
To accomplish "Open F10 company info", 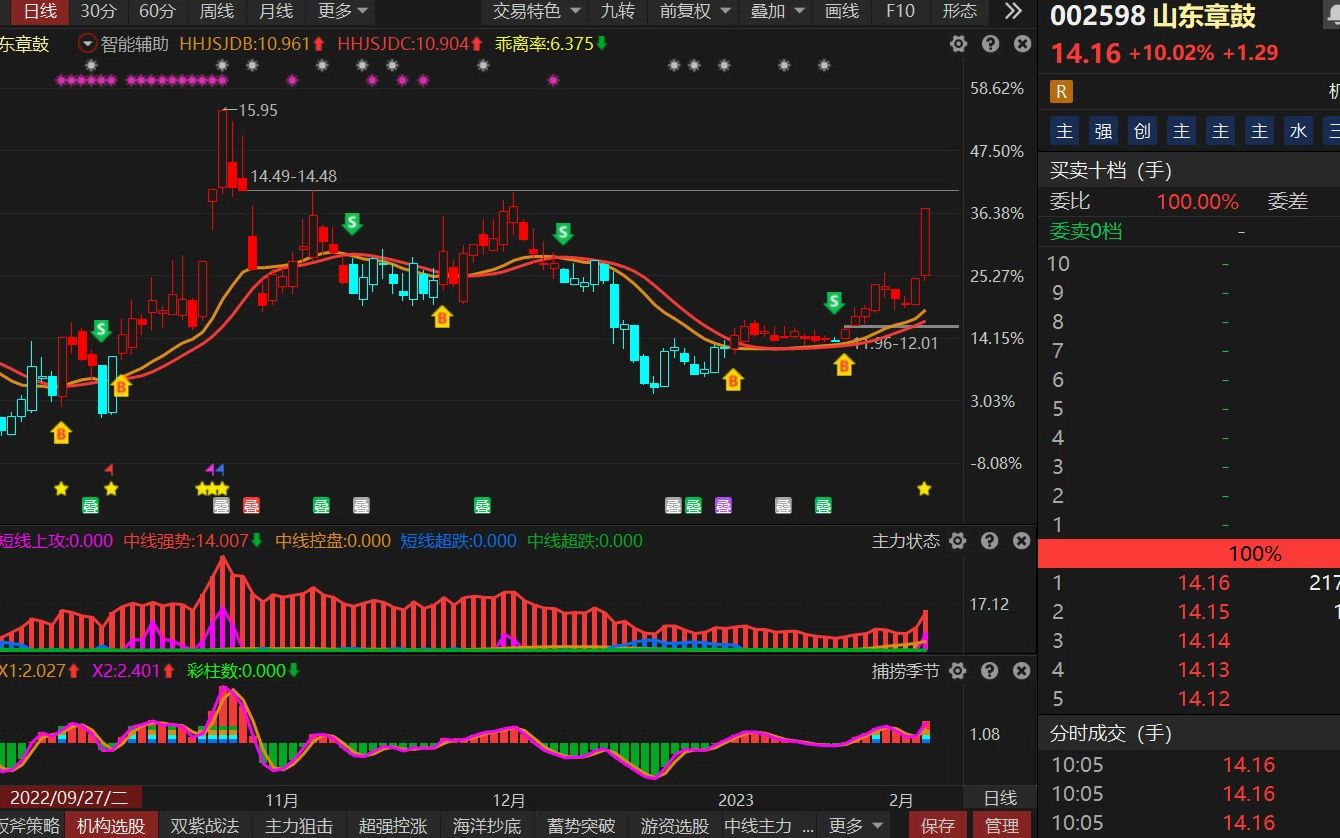I will (x=900, y=11).
